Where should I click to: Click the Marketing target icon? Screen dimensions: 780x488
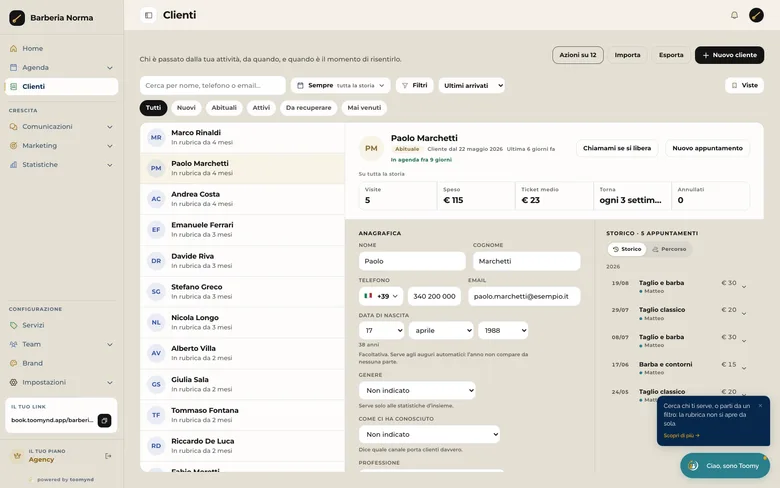13,146
